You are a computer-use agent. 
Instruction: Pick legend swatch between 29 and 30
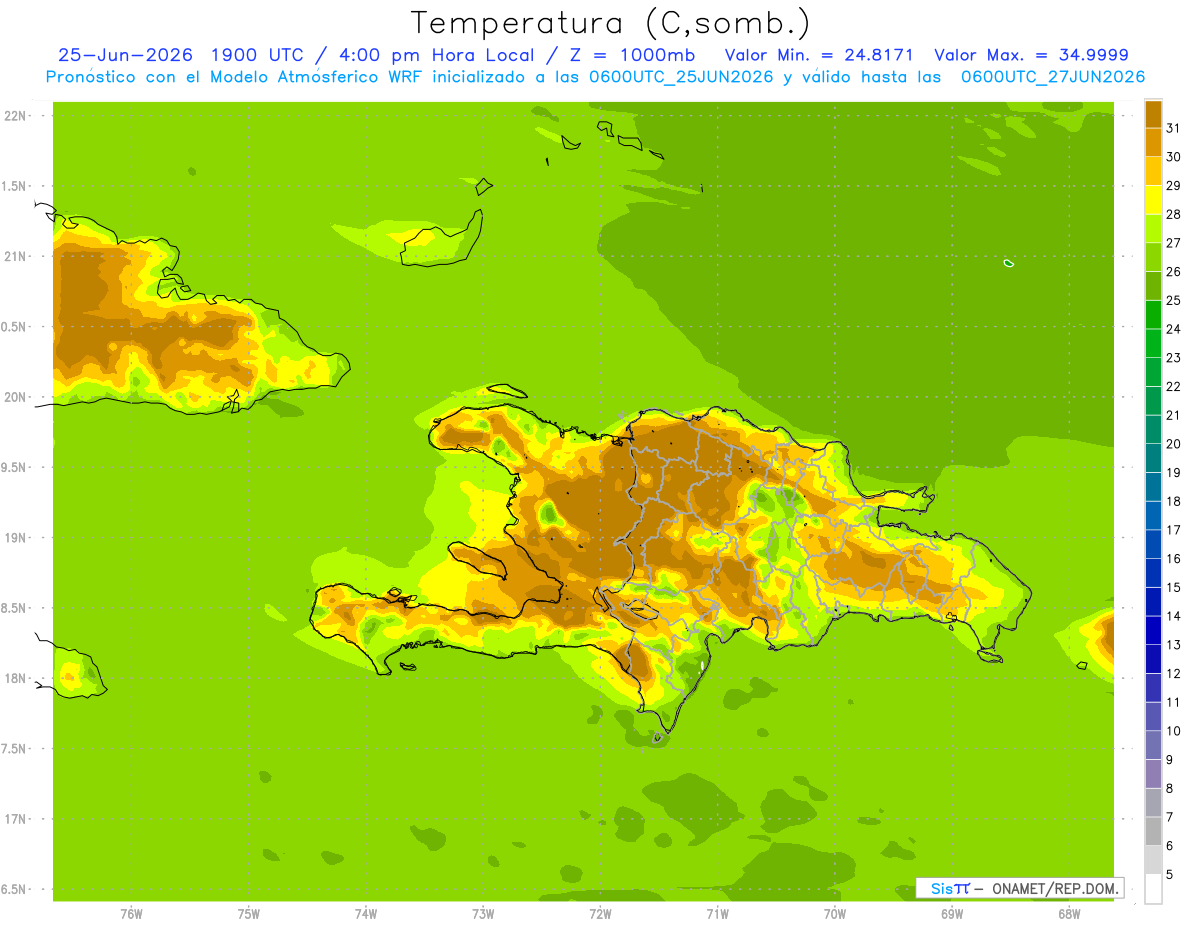[1153, 171]
